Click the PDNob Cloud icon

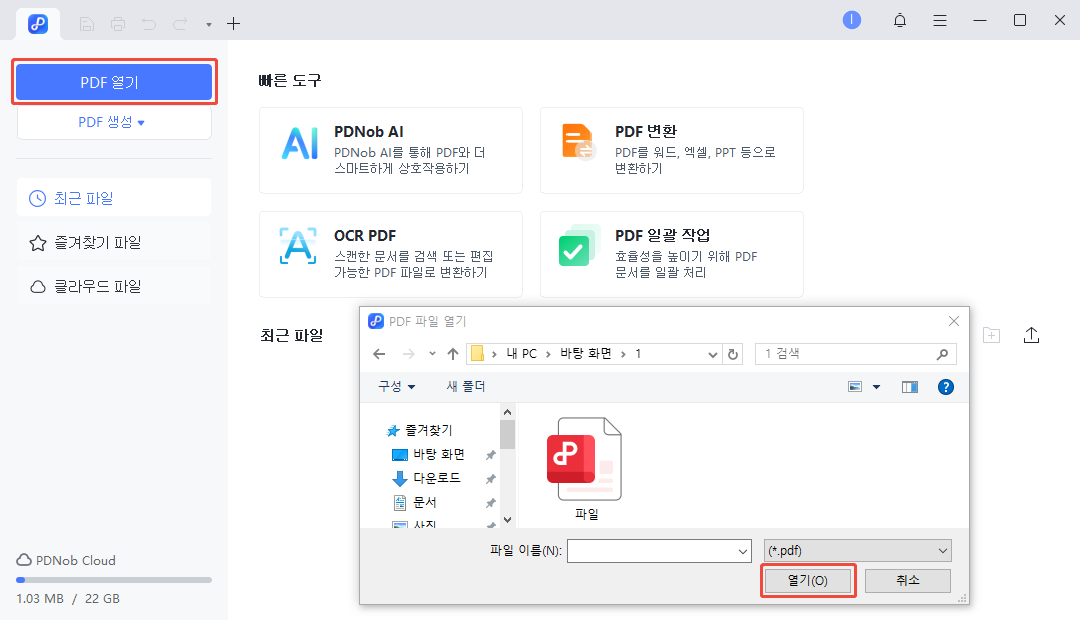pyautogui.click(x=23, y=560)
